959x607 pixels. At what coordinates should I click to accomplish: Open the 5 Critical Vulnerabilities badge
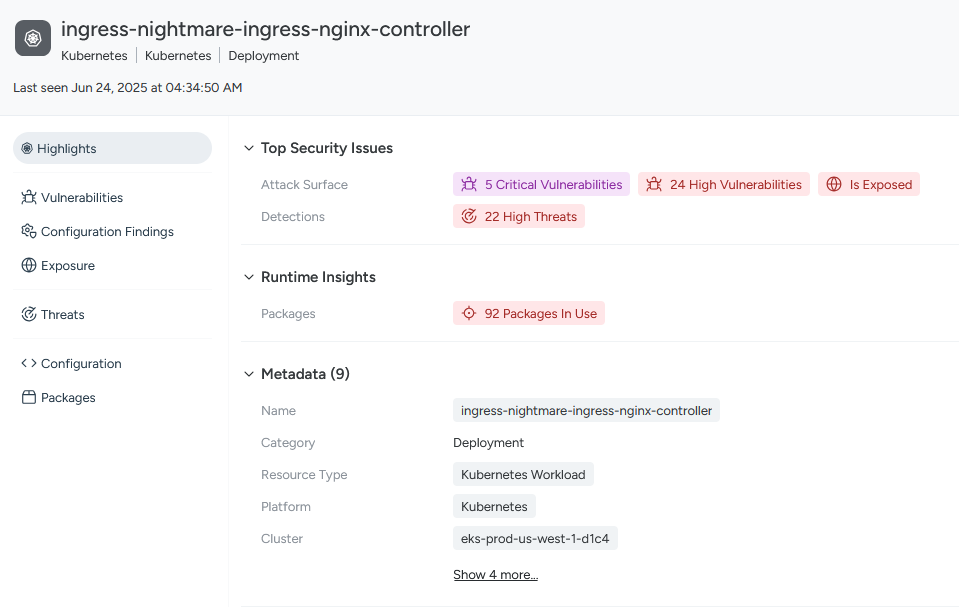[x=541, y=184]
